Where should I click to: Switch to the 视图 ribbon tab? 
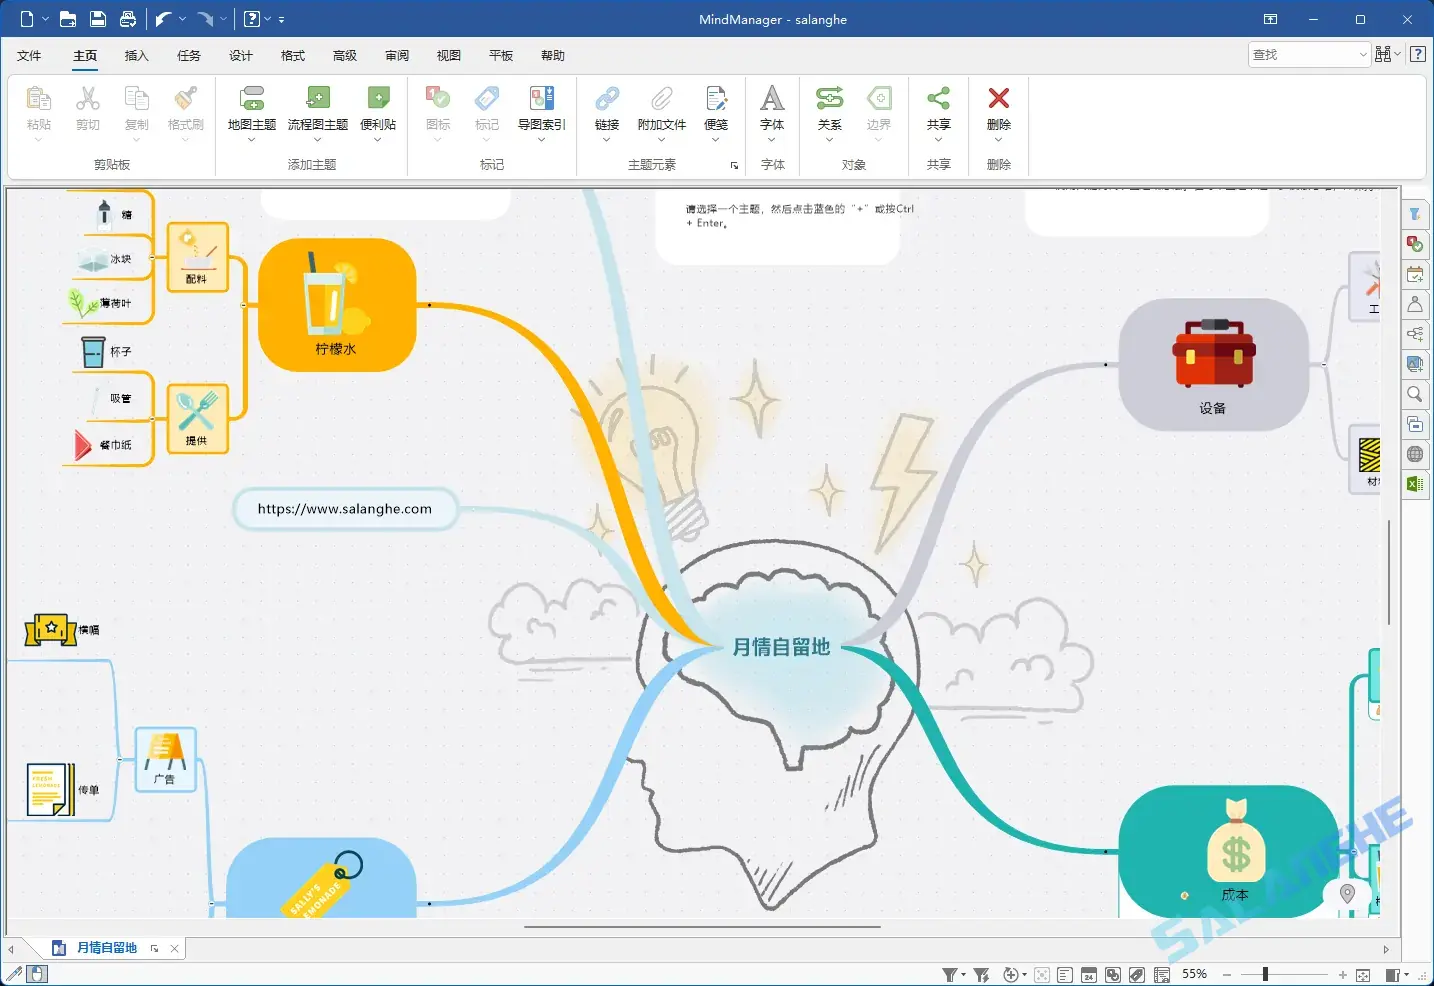[x=448, y=56]
